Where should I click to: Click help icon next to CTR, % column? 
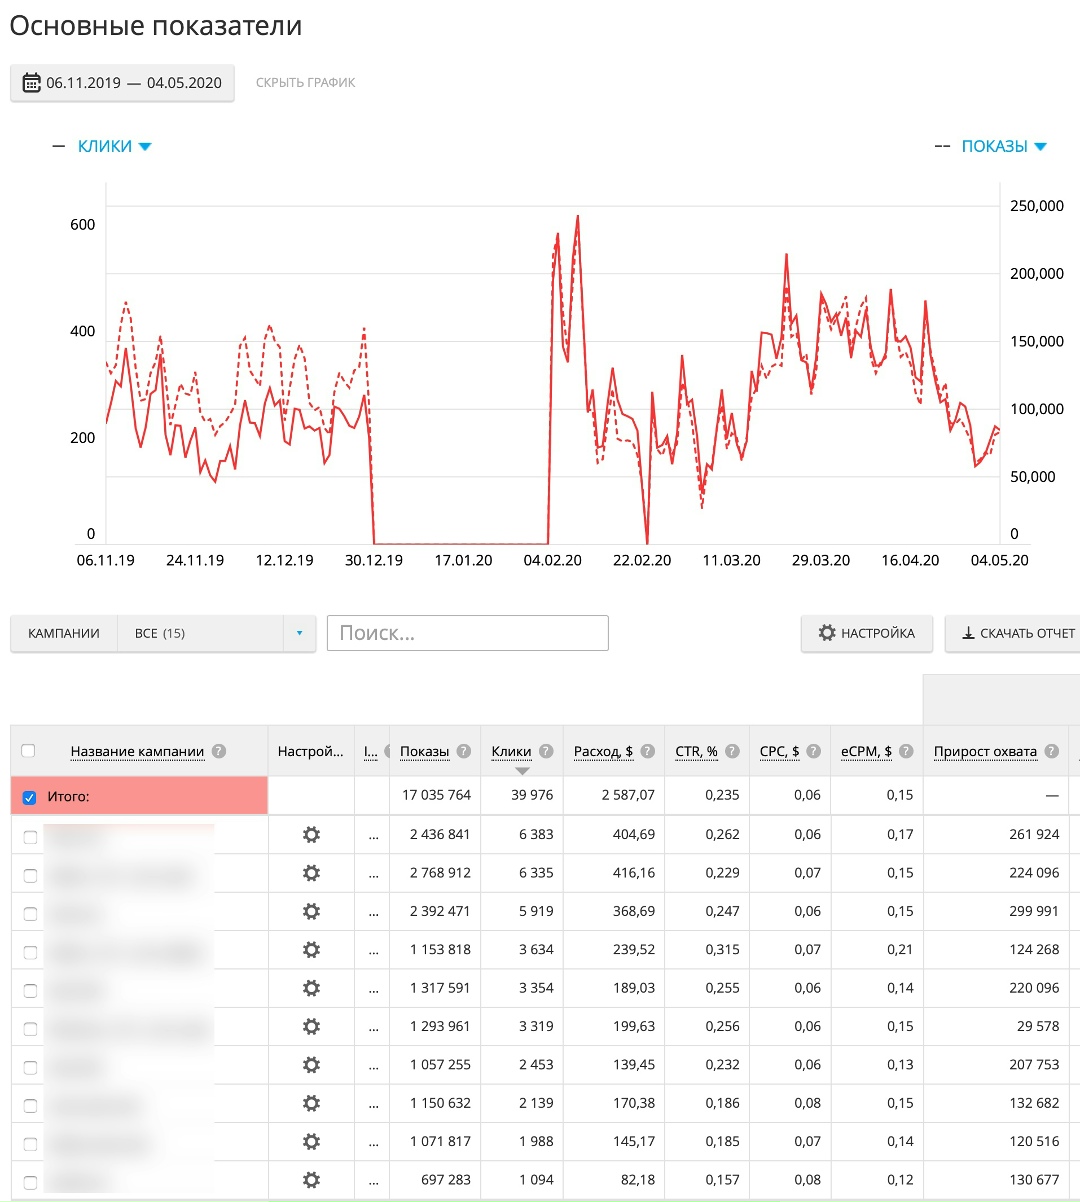tap(732, 751)
